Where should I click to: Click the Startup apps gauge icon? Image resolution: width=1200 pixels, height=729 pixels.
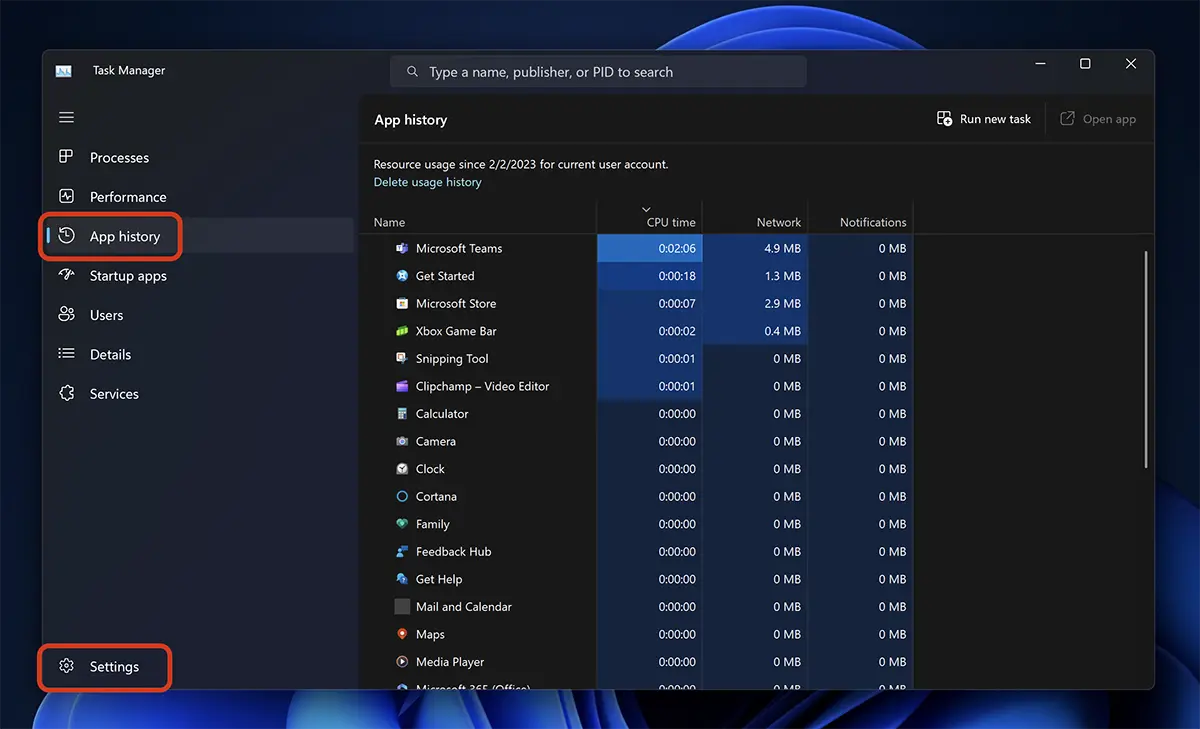[x=66, y=276]
